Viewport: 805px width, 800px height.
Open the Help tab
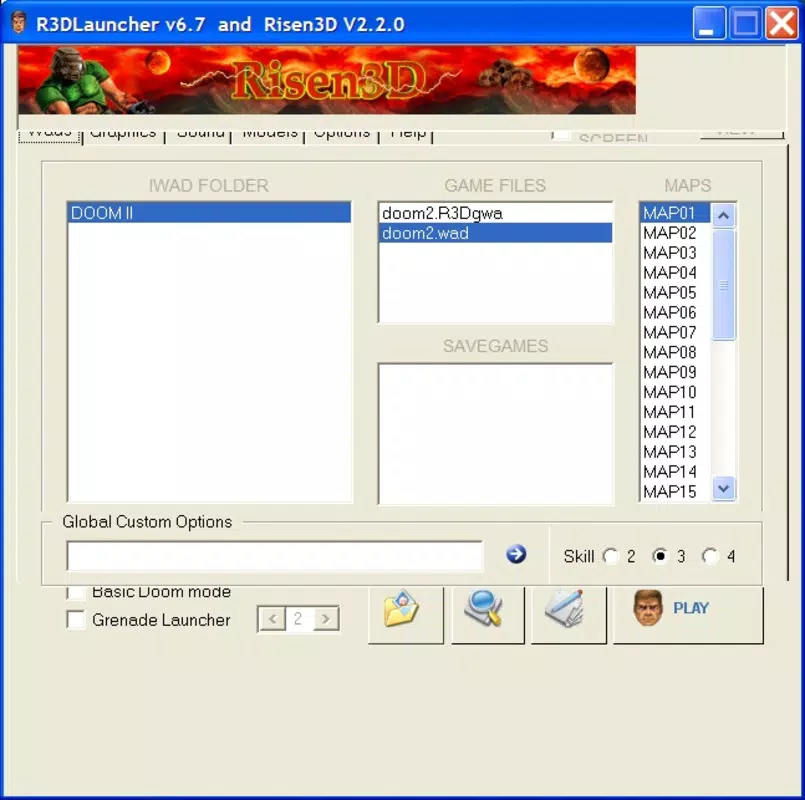click(x=408, y=136)
